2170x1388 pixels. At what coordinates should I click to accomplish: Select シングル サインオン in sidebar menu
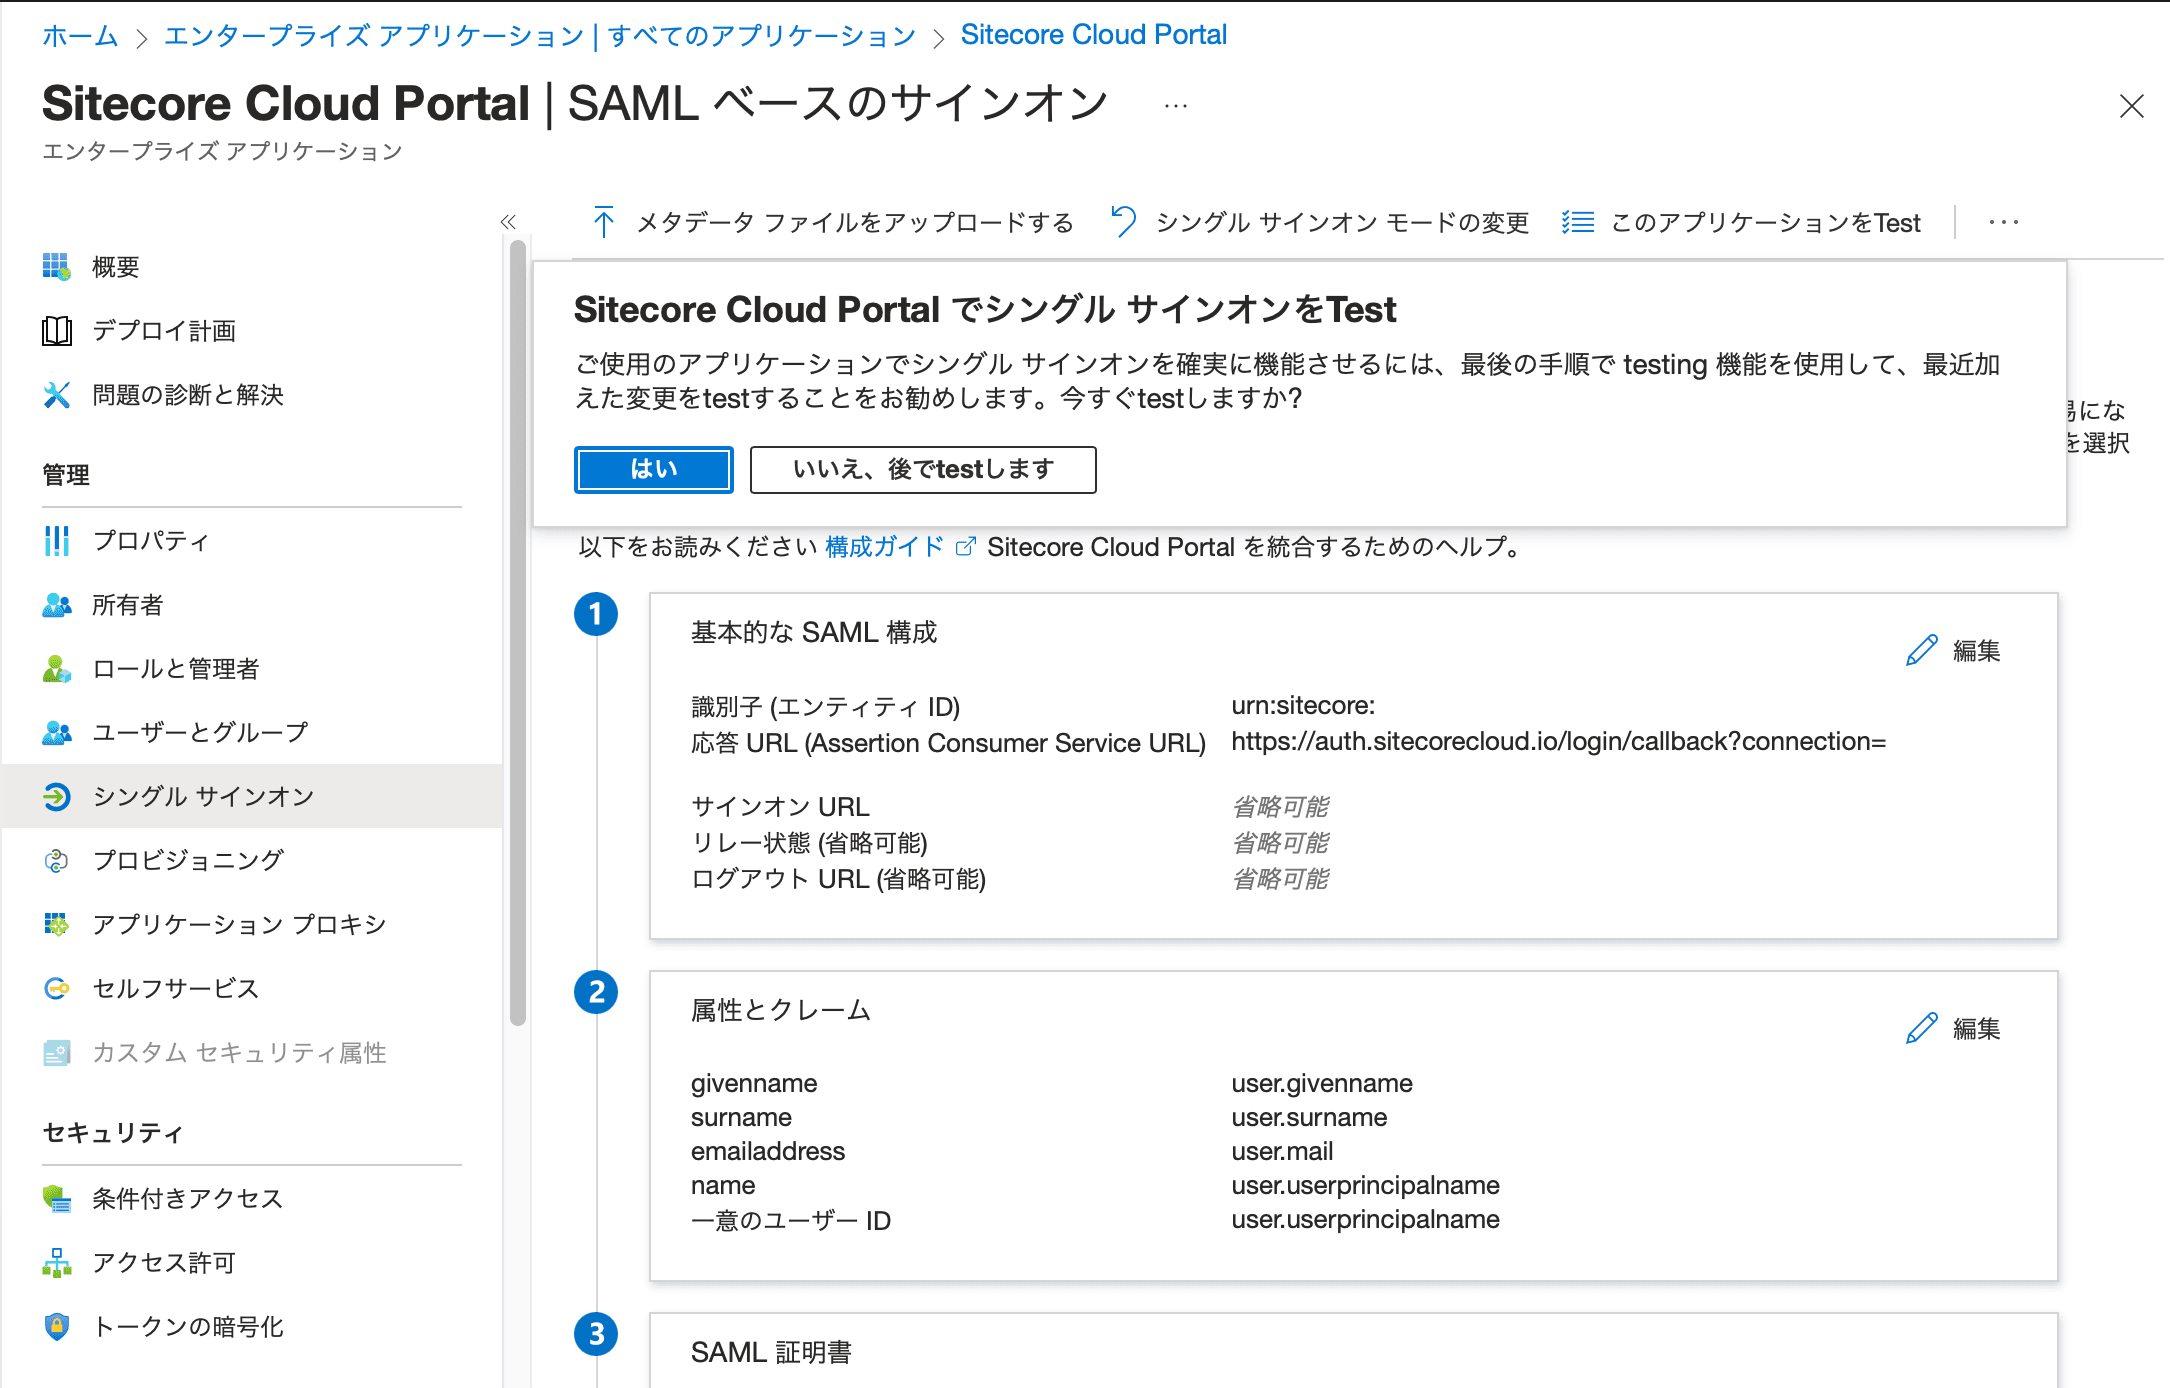pos(203,797)
